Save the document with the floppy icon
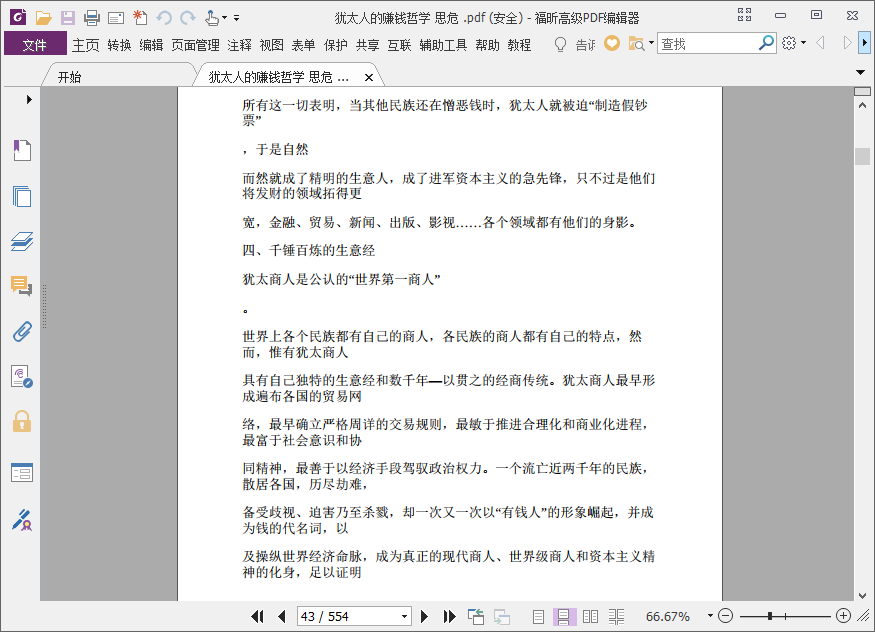 68,18
